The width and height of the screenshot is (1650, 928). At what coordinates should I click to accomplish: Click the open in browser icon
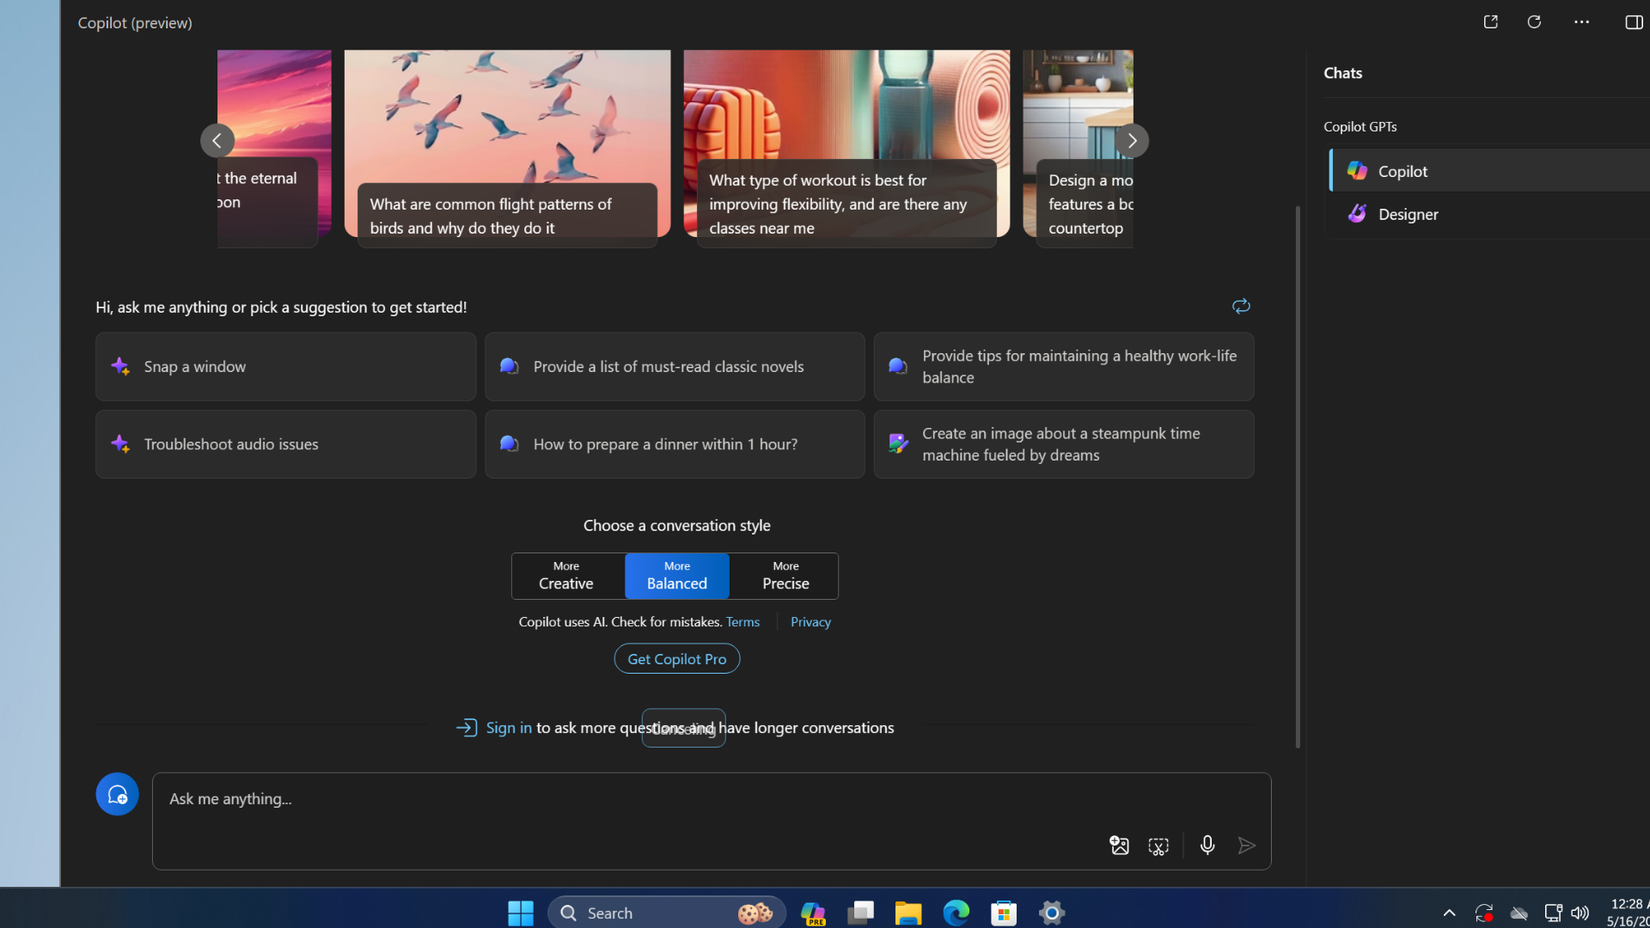point(1489,21)
